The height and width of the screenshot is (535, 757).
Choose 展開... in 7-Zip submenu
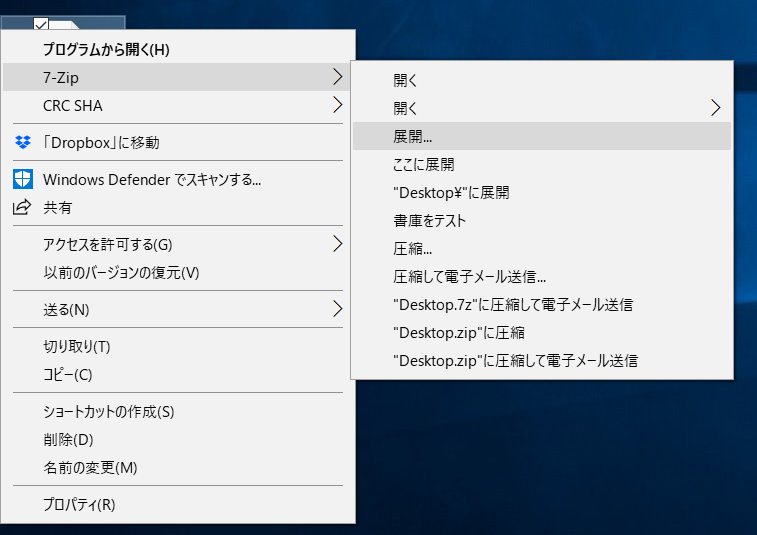point(542,136)
